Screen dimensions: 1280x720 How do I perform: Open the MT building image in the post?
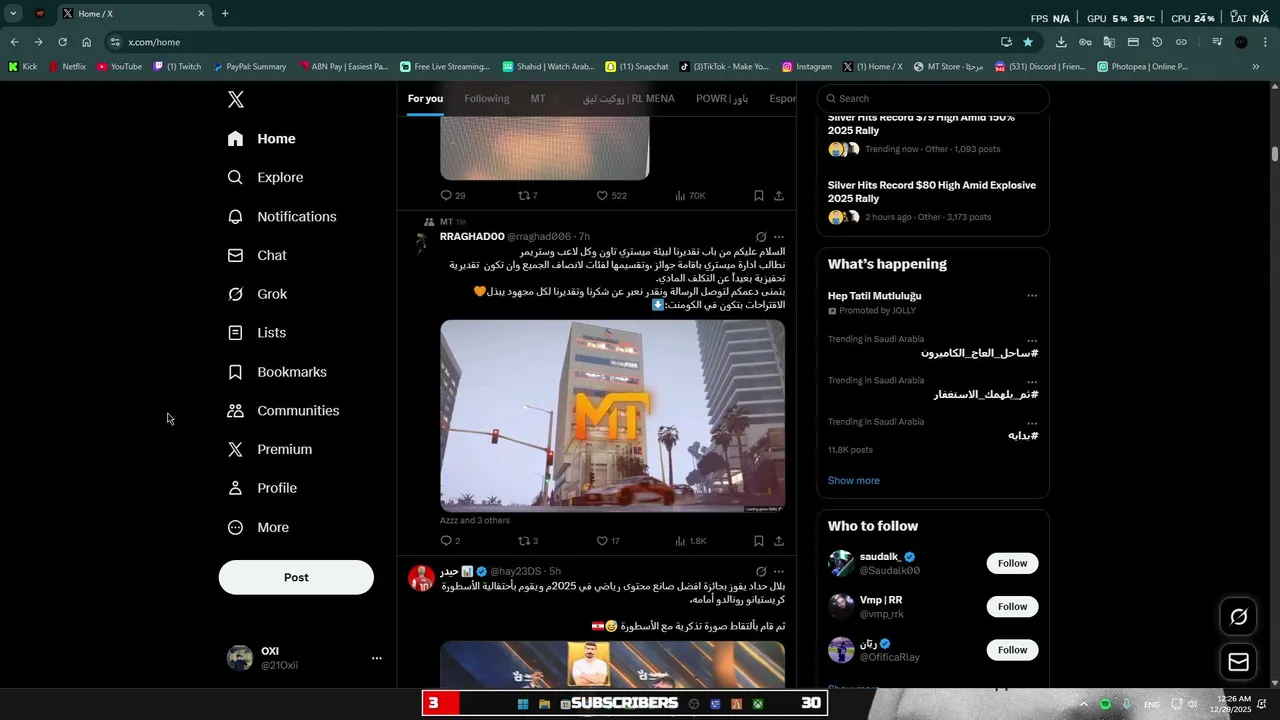(612, 416)
